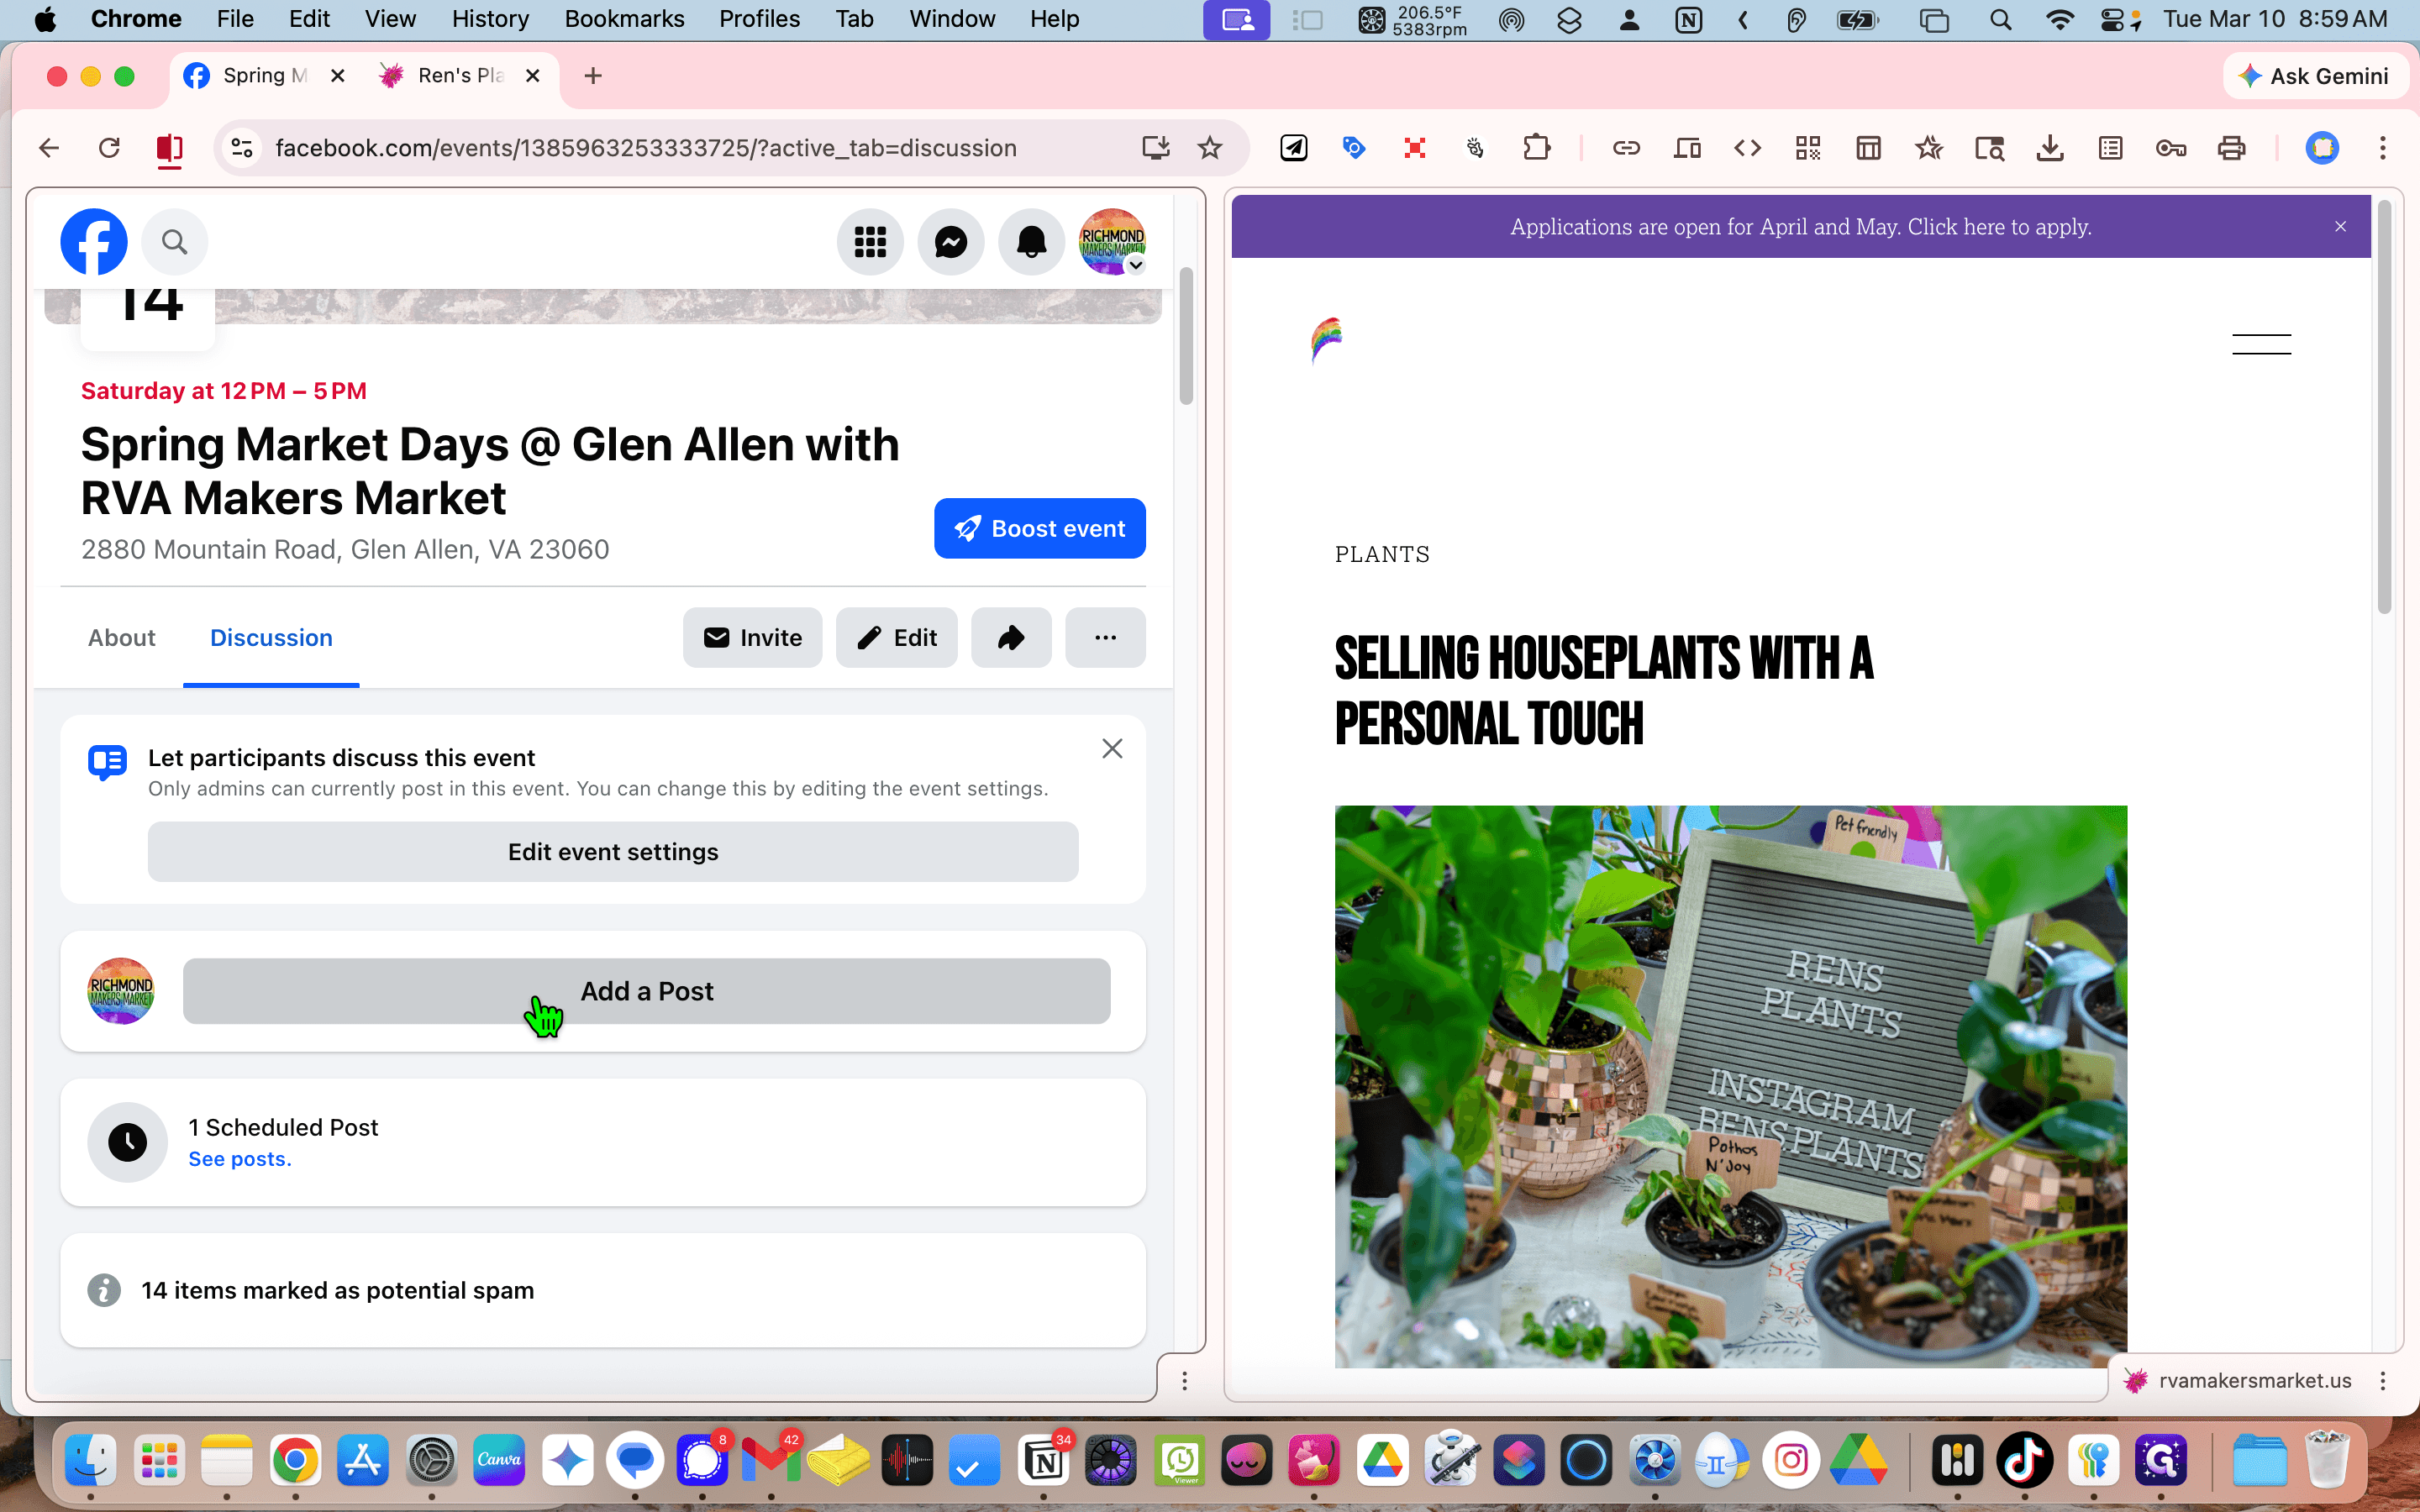Open the Facebook Messenger icon
The width and height of the screenshot is (2420, 1512).
950,241
